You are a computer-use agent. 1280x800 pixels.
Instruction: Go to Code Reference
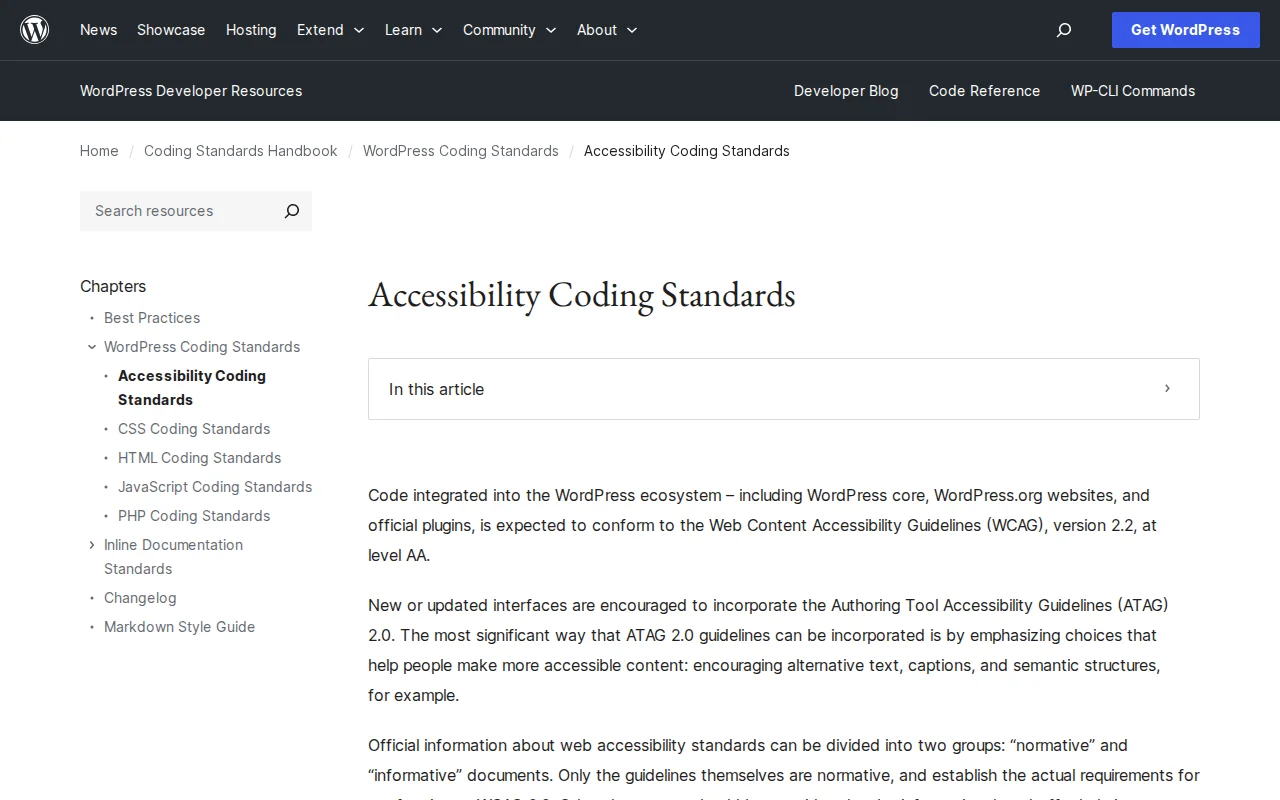coord(984,91)
